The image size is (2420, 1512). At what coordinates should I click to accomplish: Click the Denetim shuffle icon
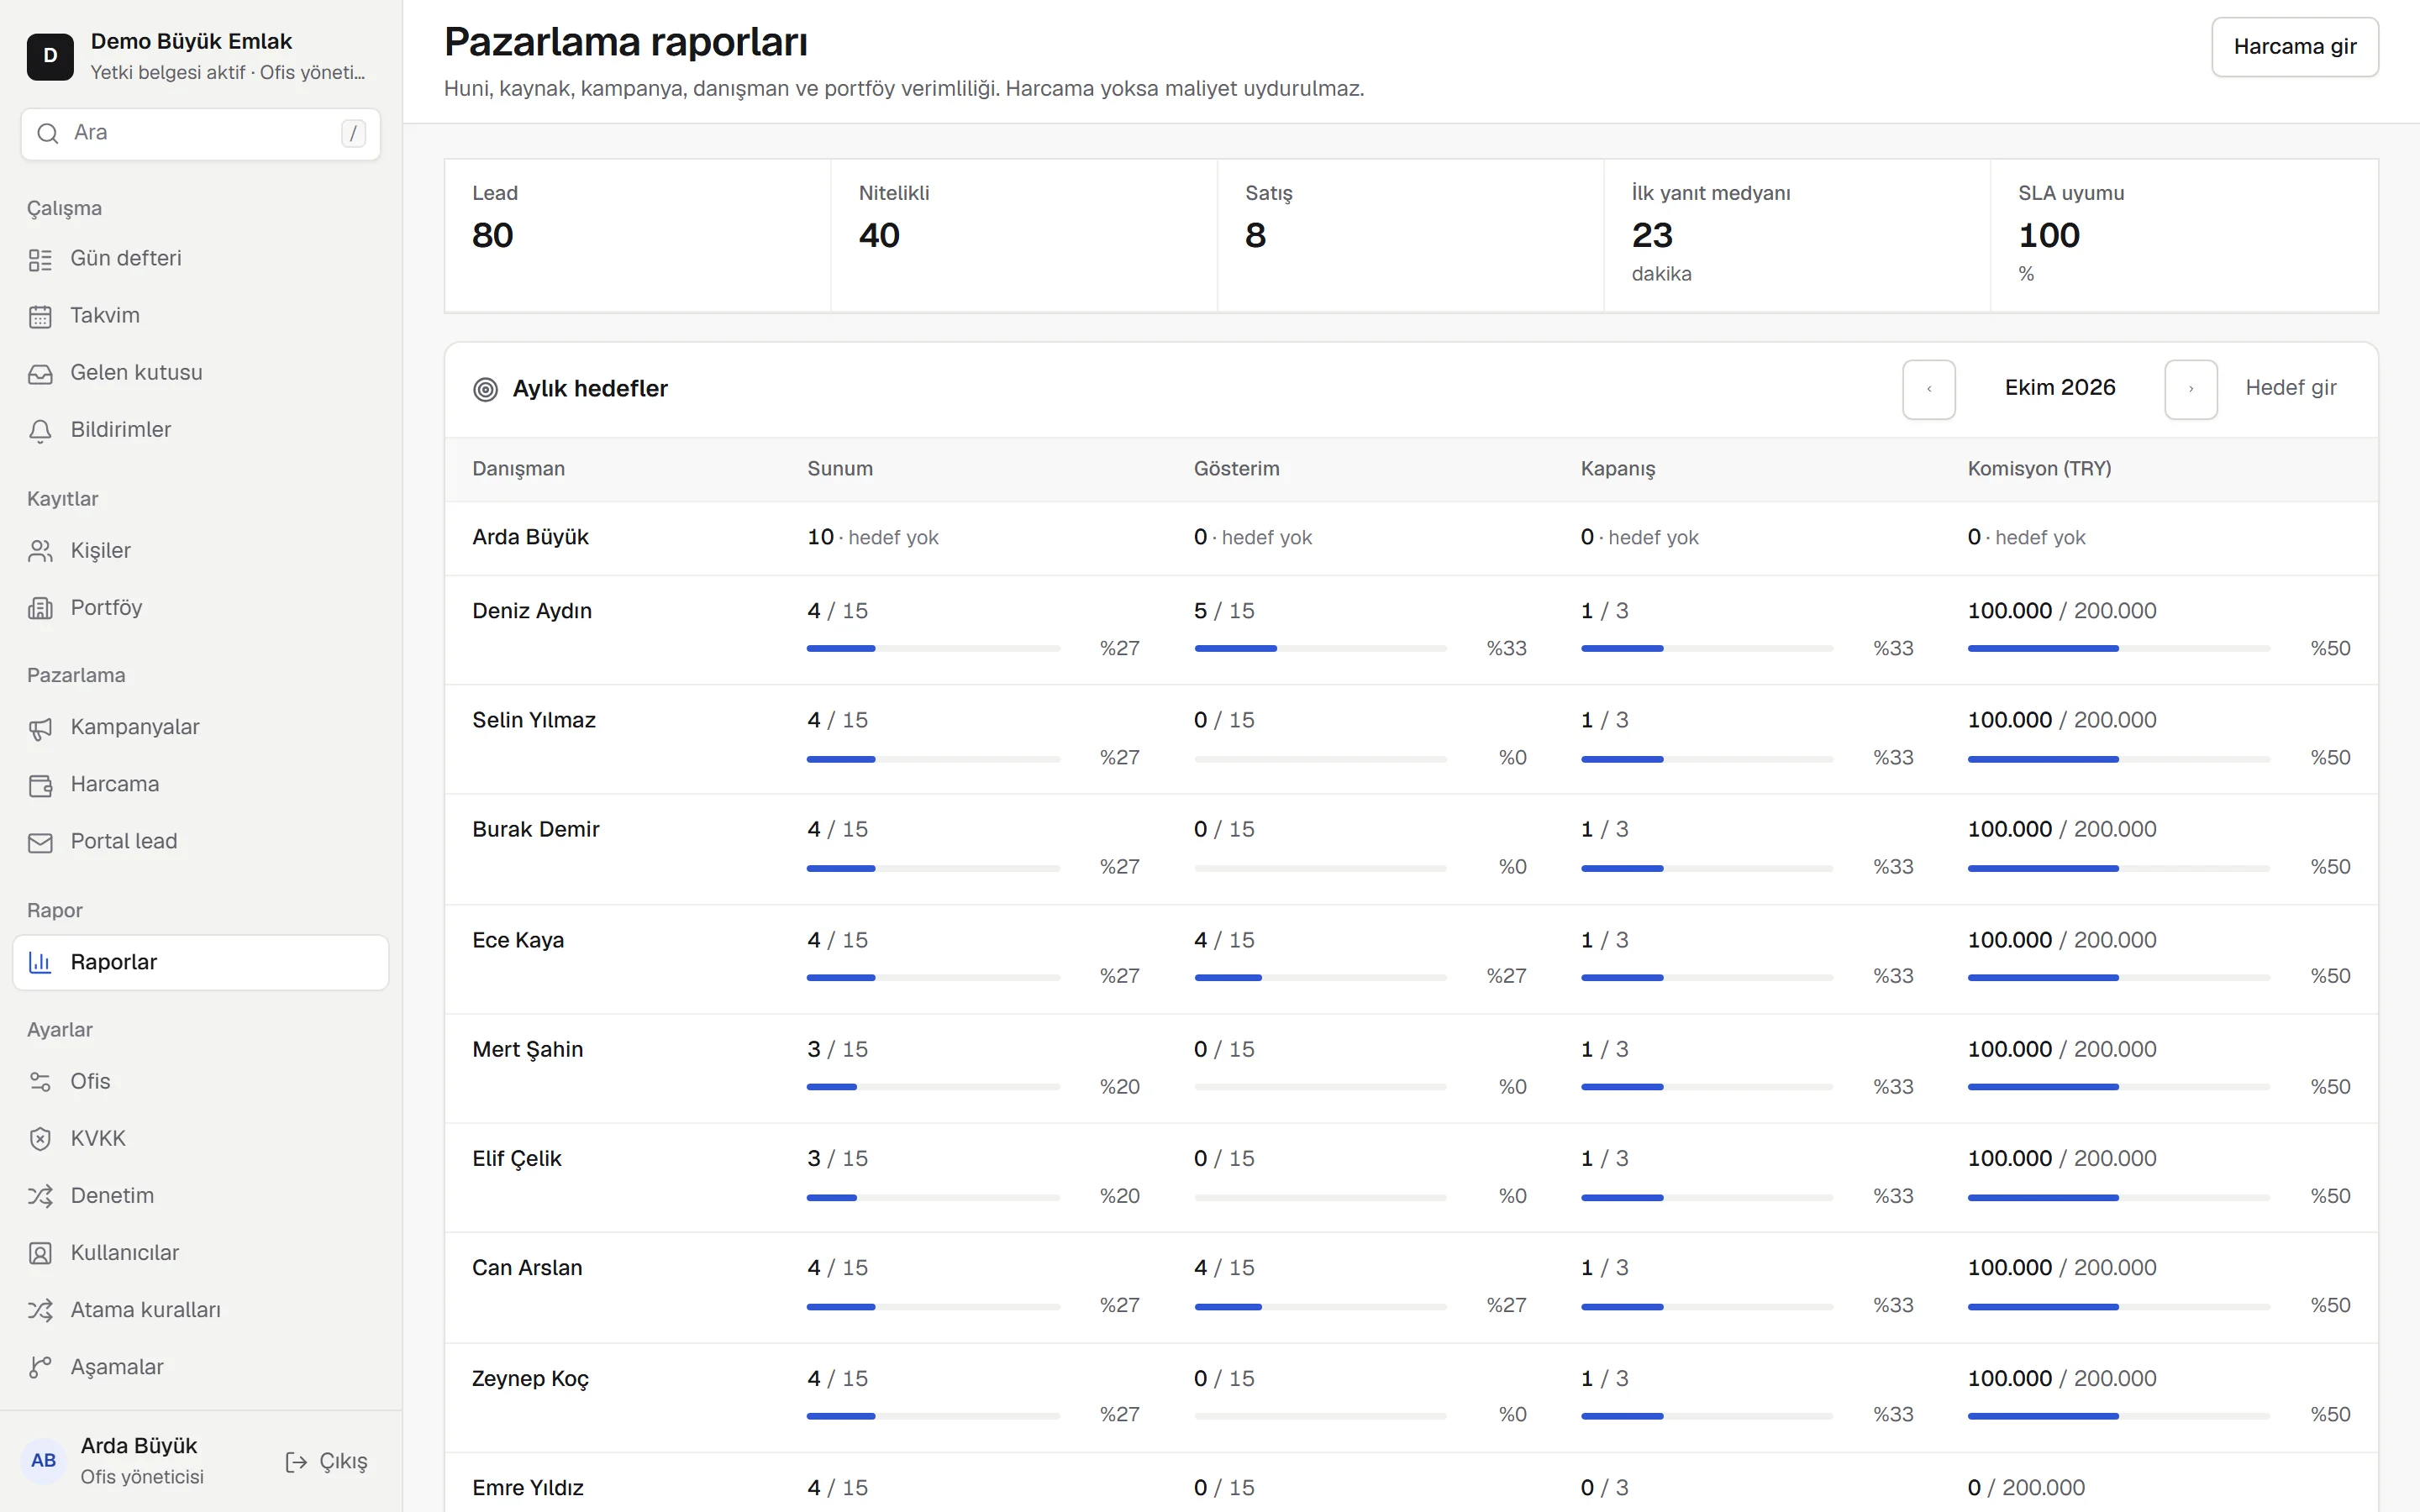tap(40, 1196)
